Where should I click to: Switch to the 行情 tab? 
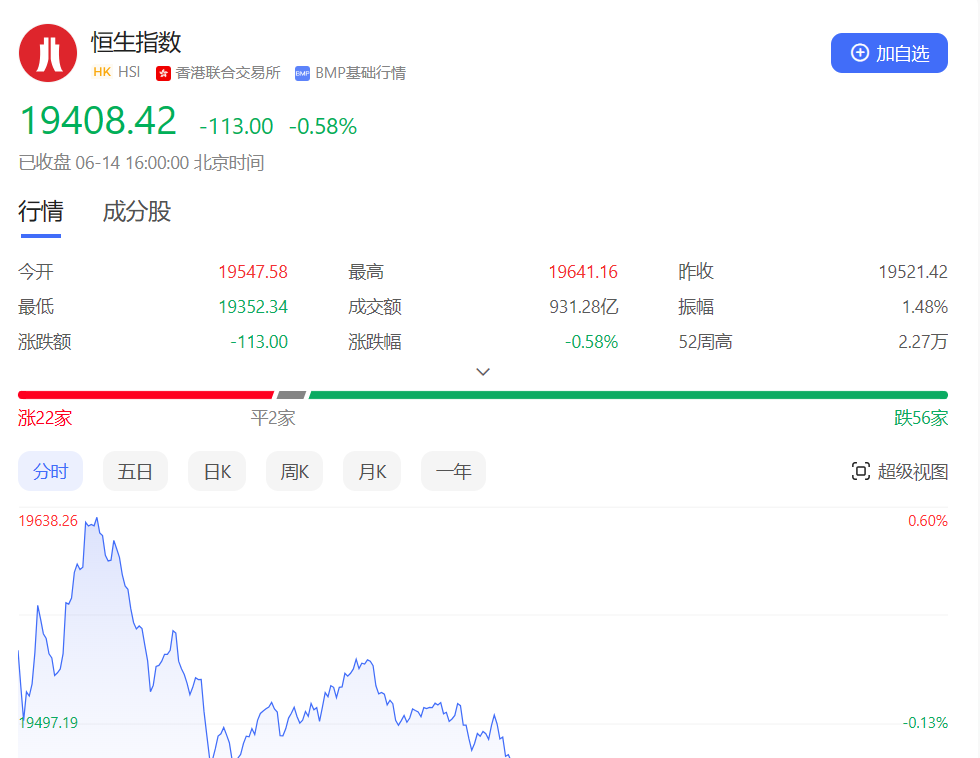(x=41, y=212)
